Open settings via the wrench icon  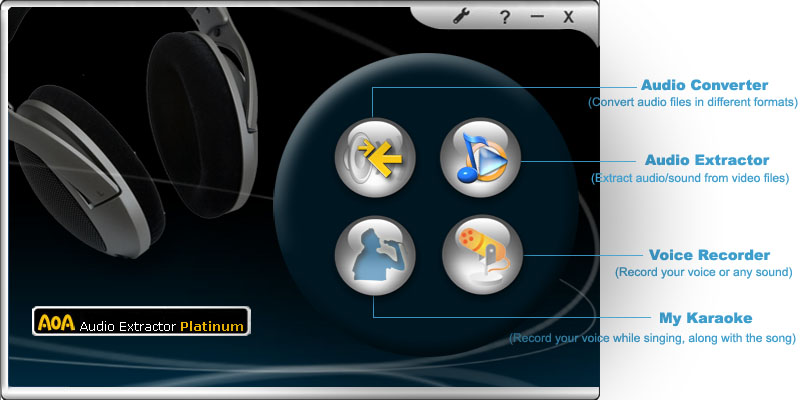(462, 16)
